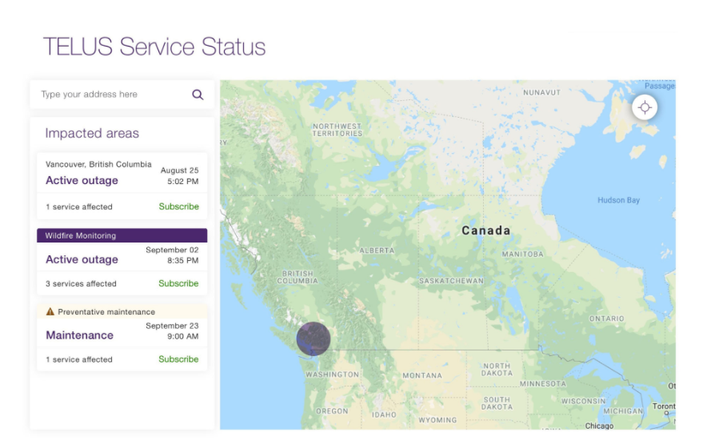The height and width of the screenshot is (445, 711).
Task: Open the Active outage dated September 02
Action: [82, 260]
